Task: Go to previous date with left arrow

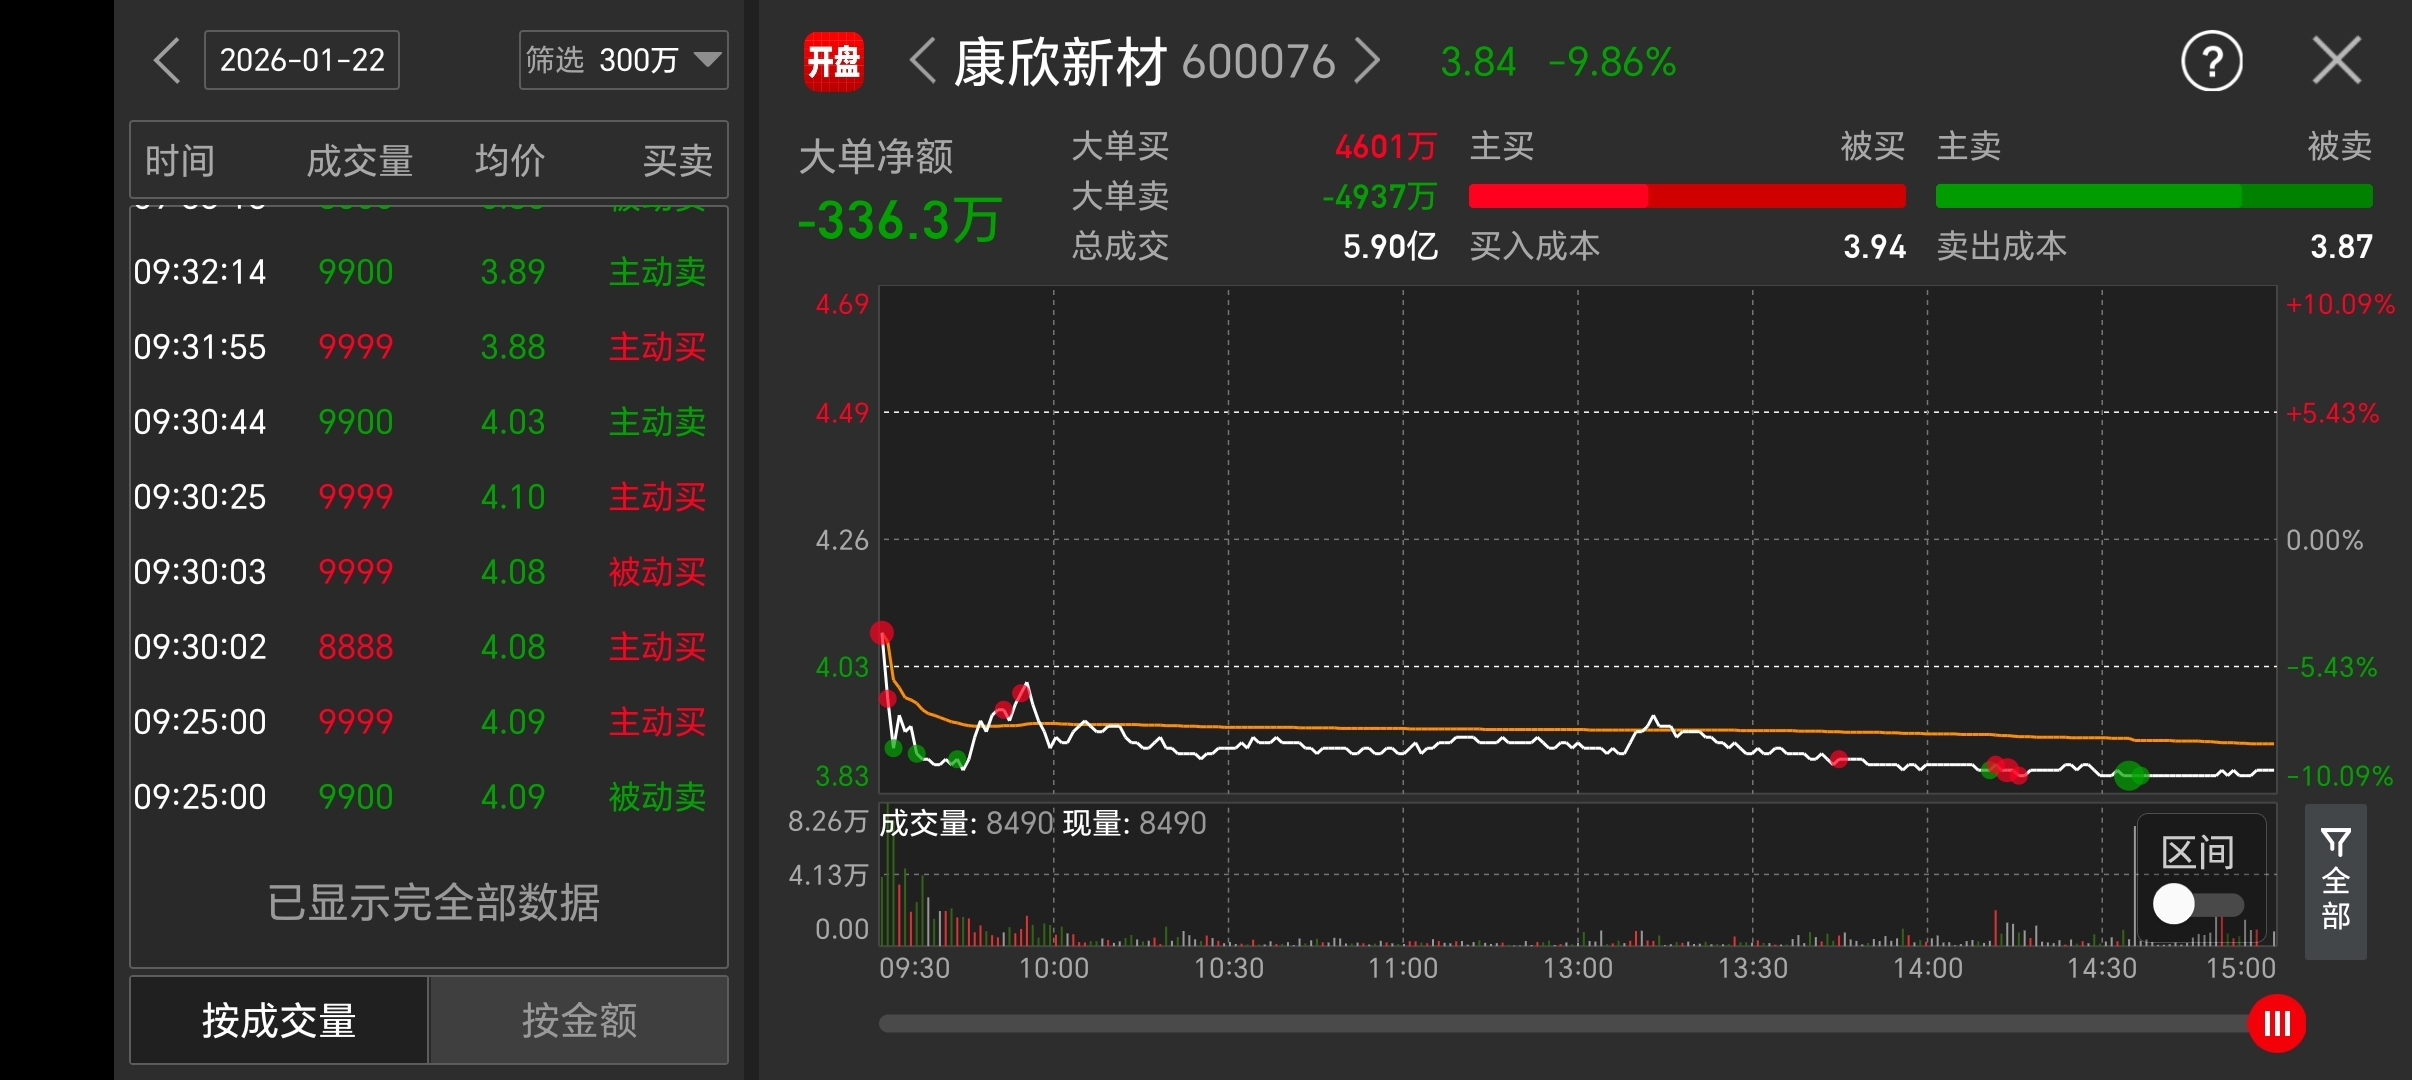Action: click(168, 61)
